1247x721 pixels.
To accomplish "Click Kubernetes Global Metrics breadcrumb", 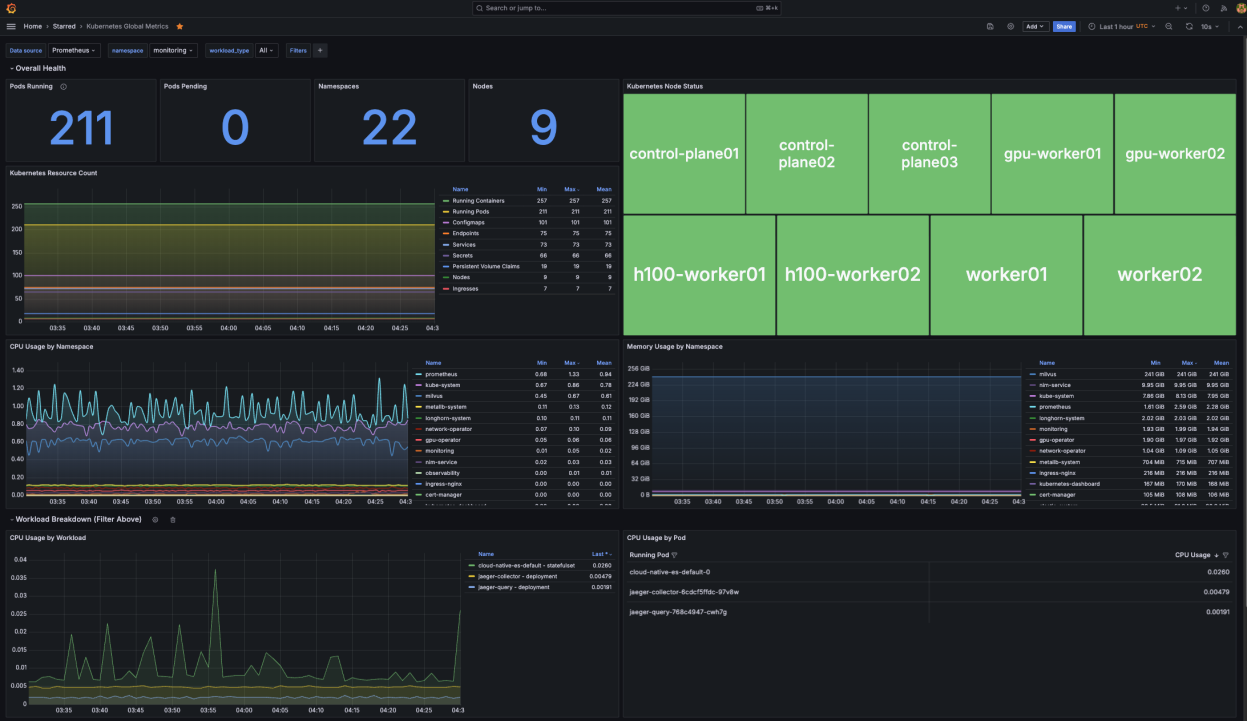I will pyautogui.click(x=128, y=26).
